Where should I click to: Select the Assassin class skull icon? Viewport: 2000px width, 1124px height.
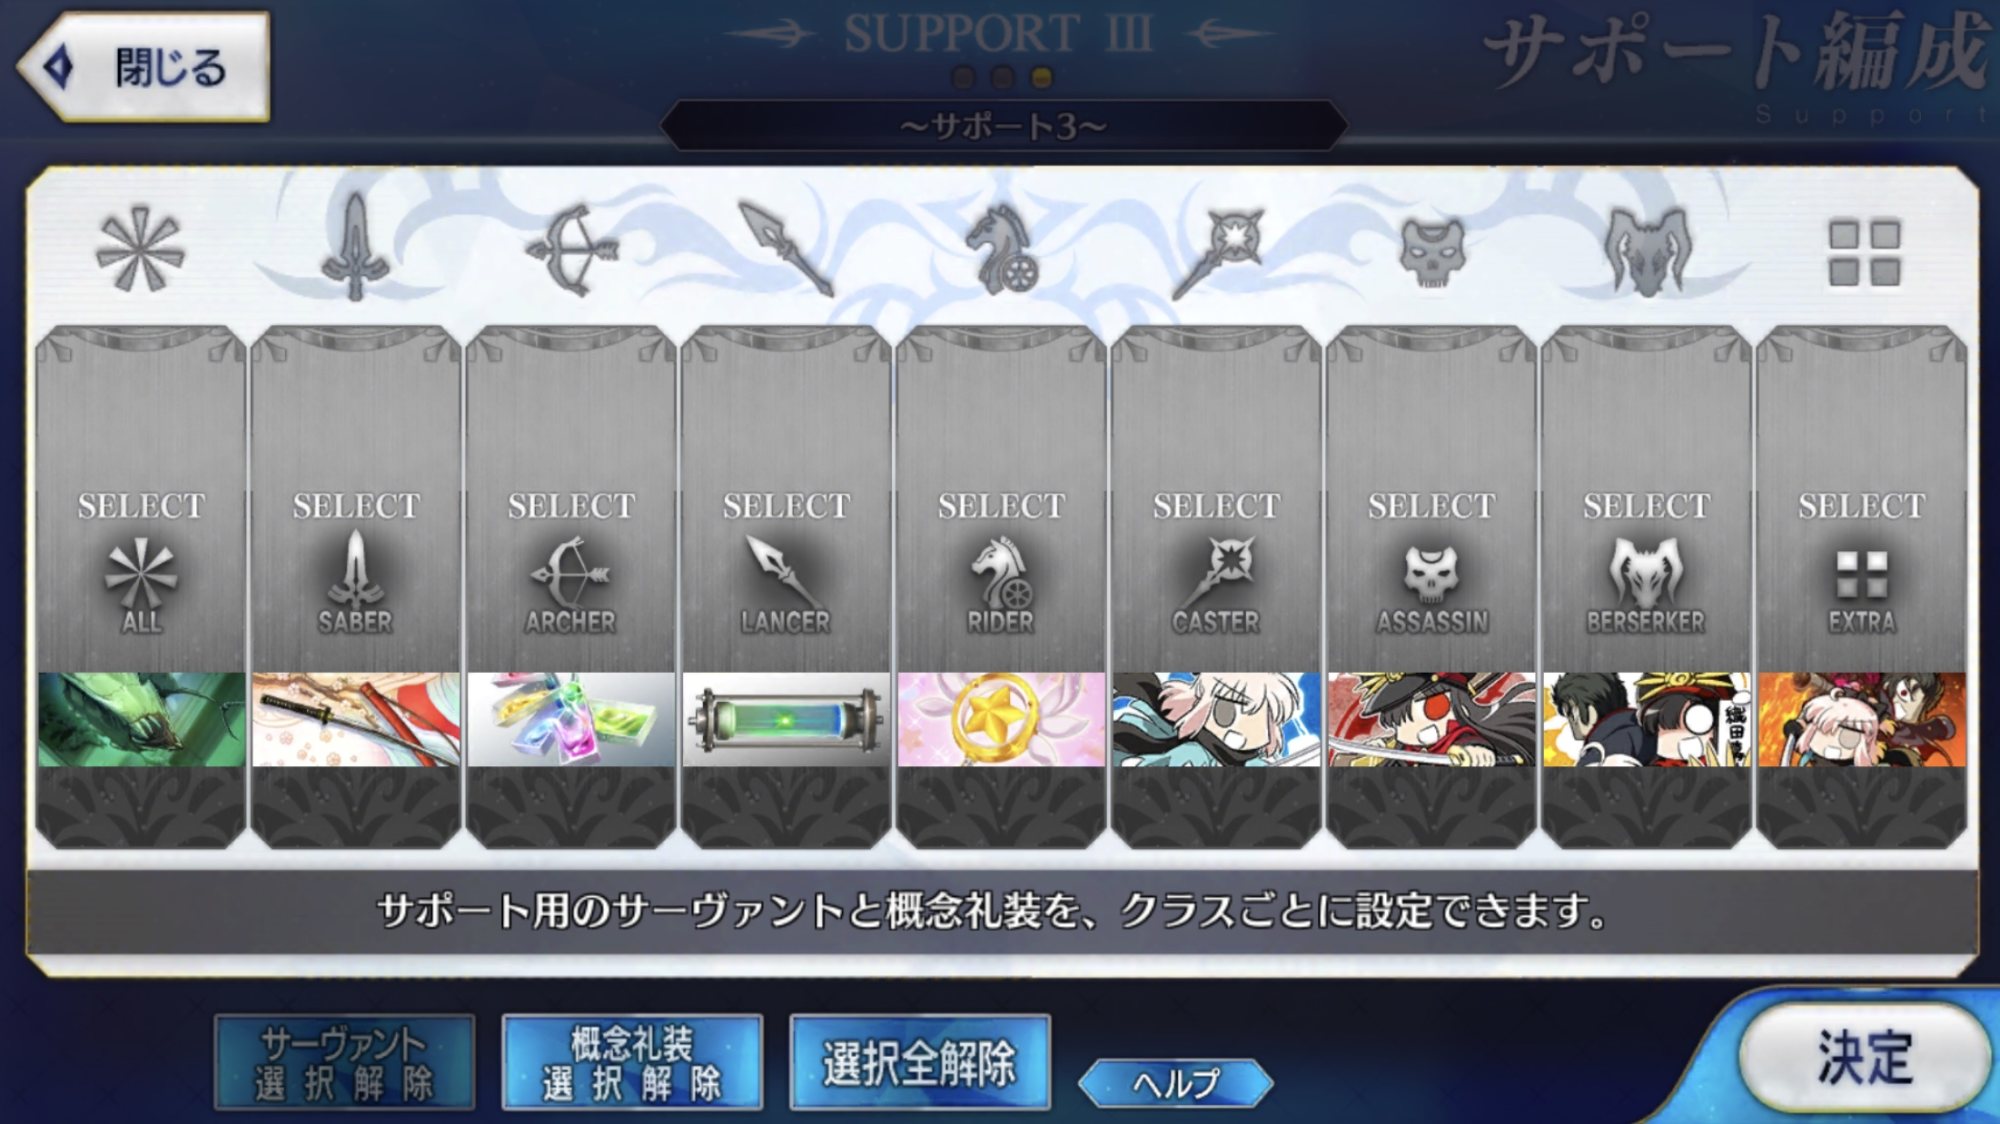pos(1432,252)
